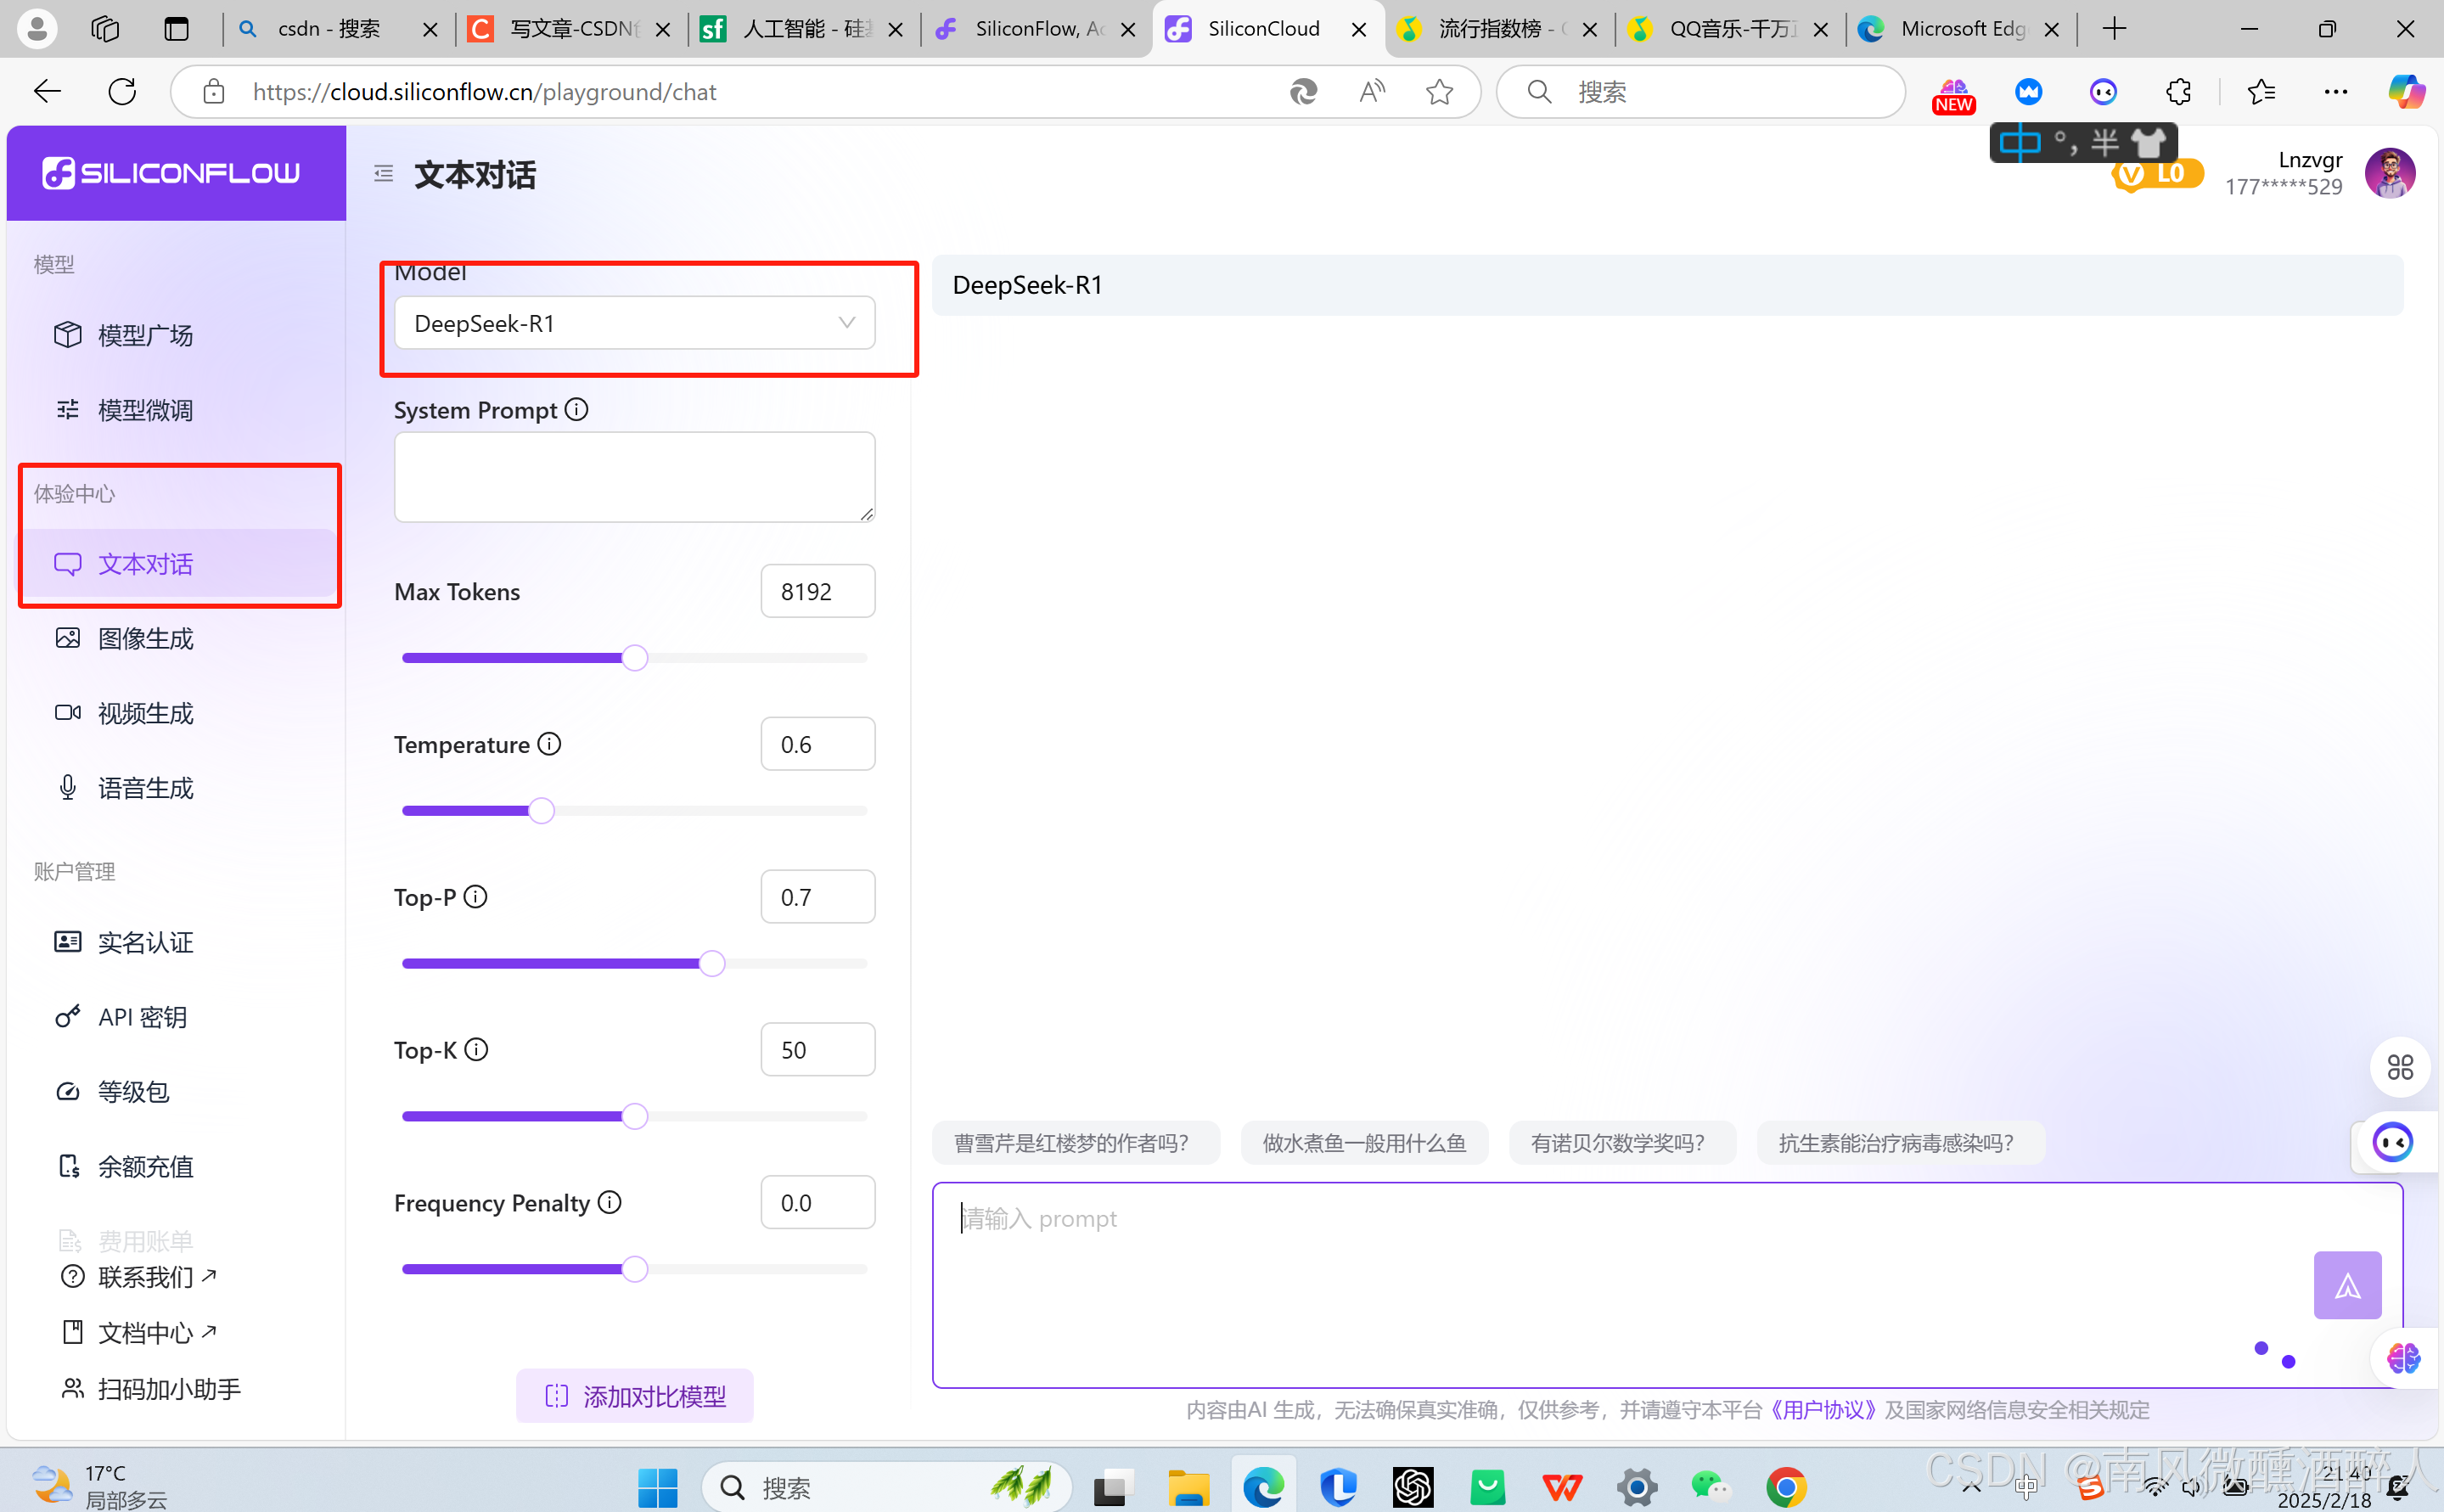The height and width of the screenshot is (1512, 2444).
Task: Open 图像生成 in sidebar
Action: pos(145,638)
